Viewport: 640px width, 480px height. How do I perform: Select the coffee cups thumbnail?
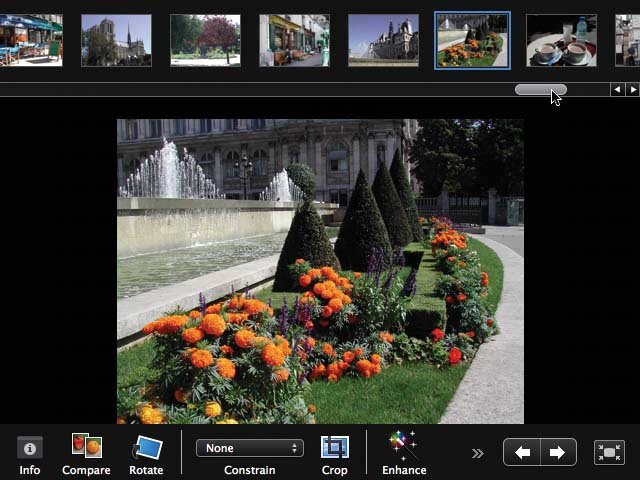click(561, 40)
